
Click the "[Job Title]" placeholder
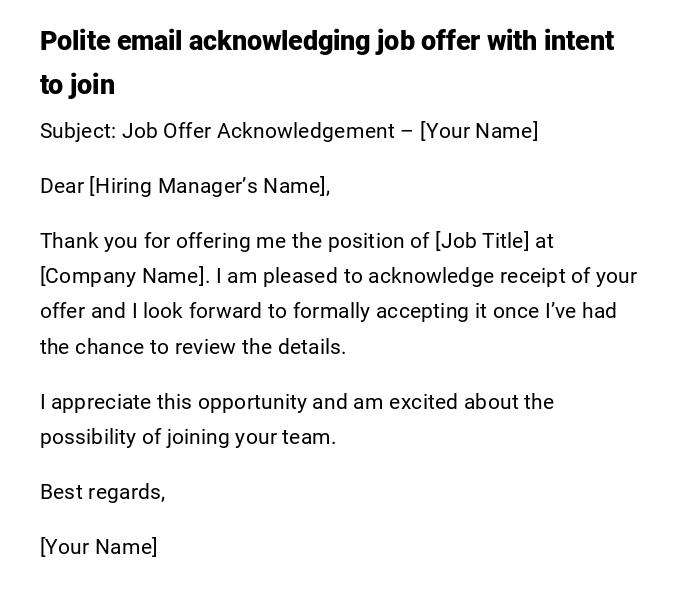[482, 241]
